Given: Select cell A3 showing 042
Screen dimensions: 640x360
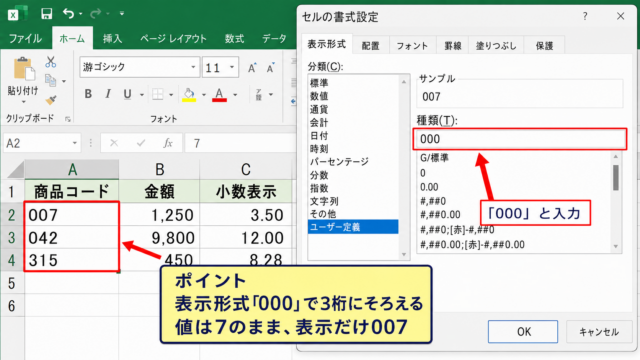Looking at the screenshot, I should pyautogui.click(x=72, y=238).
